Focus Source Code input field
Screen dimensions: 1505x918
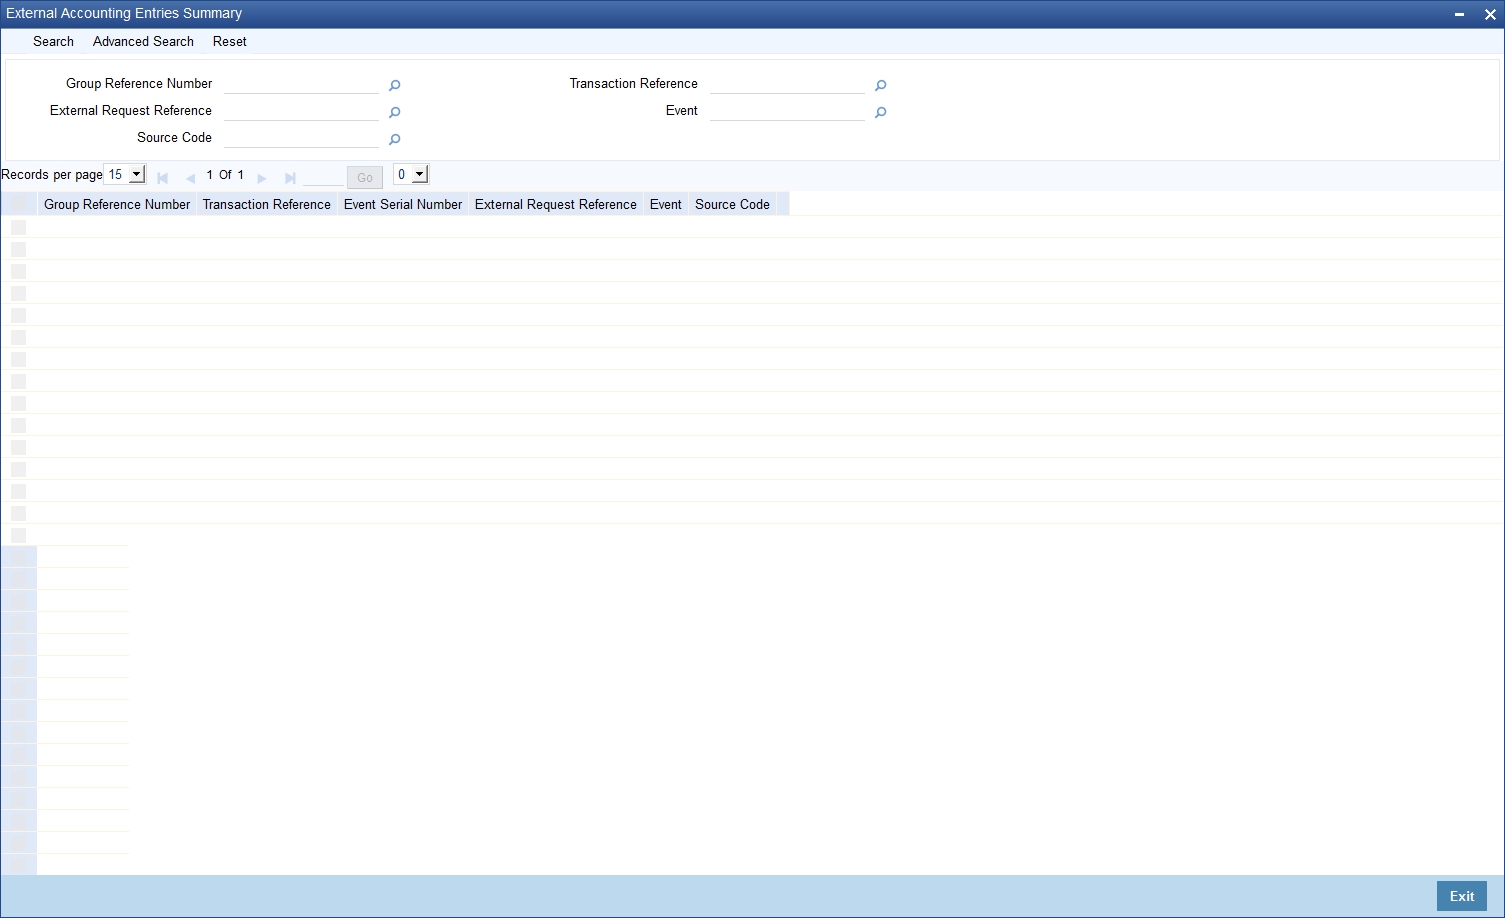(301, 138)
